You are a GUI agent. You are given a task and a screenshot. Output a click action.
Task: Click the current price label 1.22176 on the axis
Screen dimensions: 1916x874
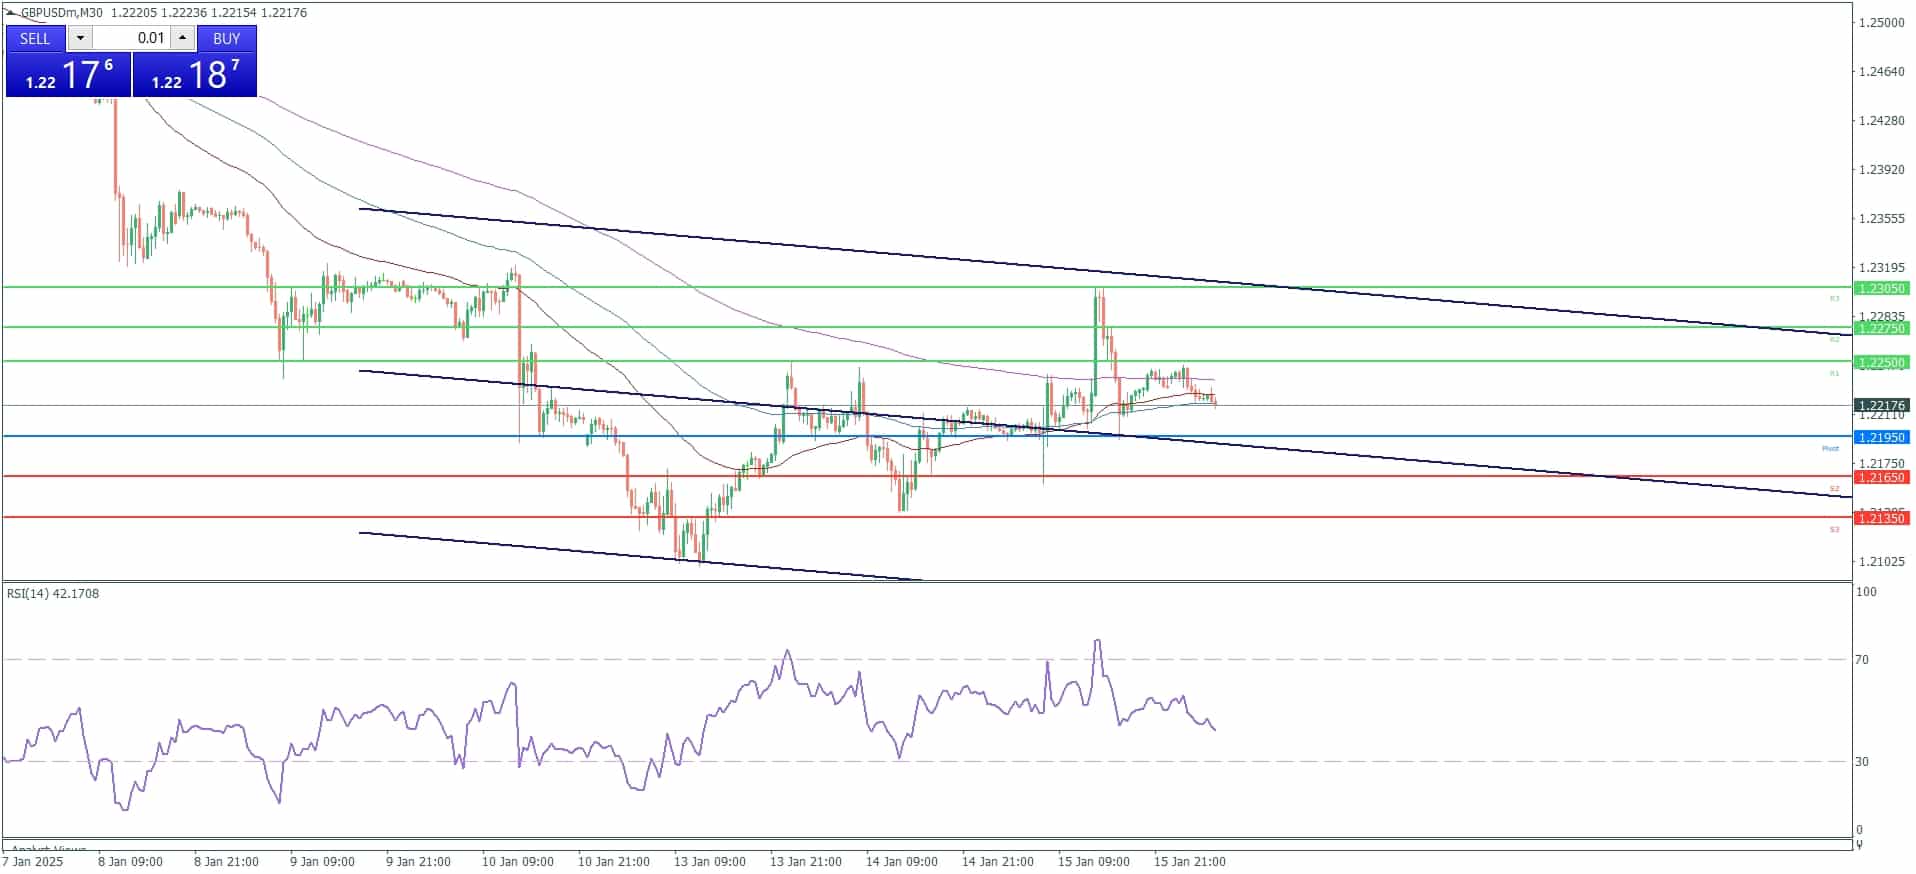[x=1881, y=405]
